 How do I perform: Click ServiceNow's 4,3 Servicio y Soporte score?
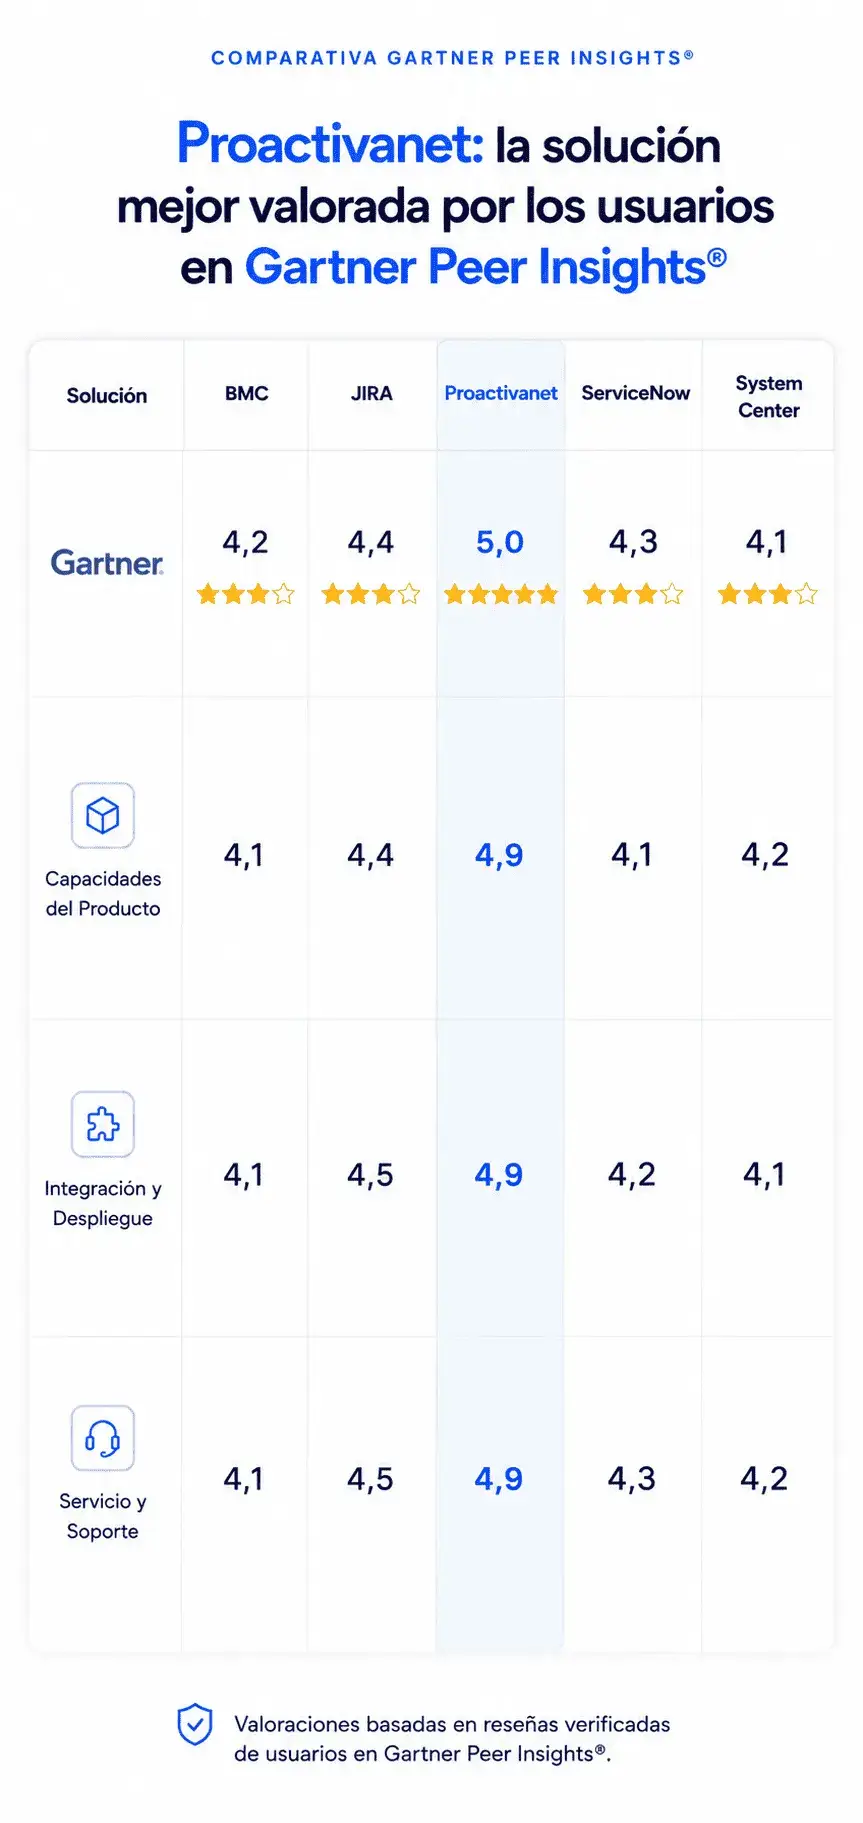pyautogui.click(x=632, y=1478)
